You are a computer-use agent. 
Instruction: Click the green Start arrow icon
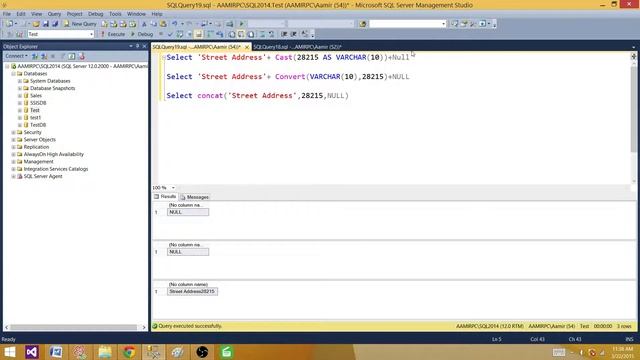(241, 24)
